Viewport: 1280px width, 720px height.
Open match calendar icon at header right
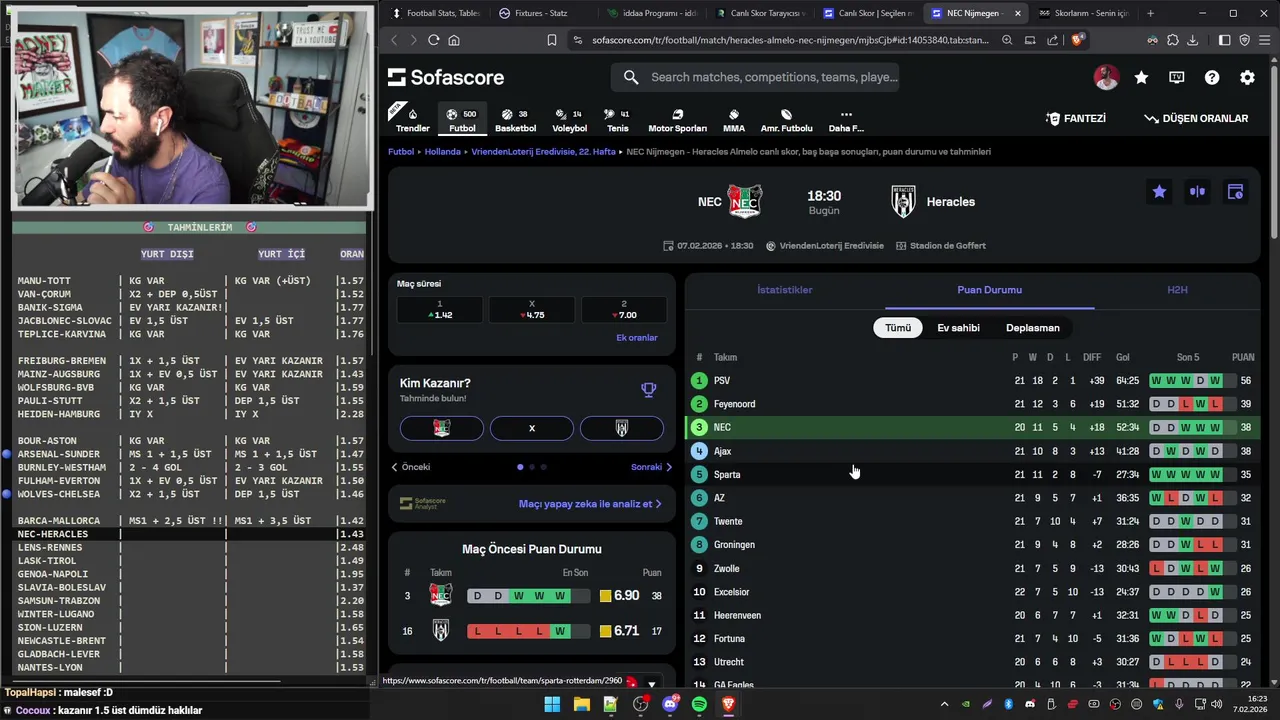(1235, 191)
